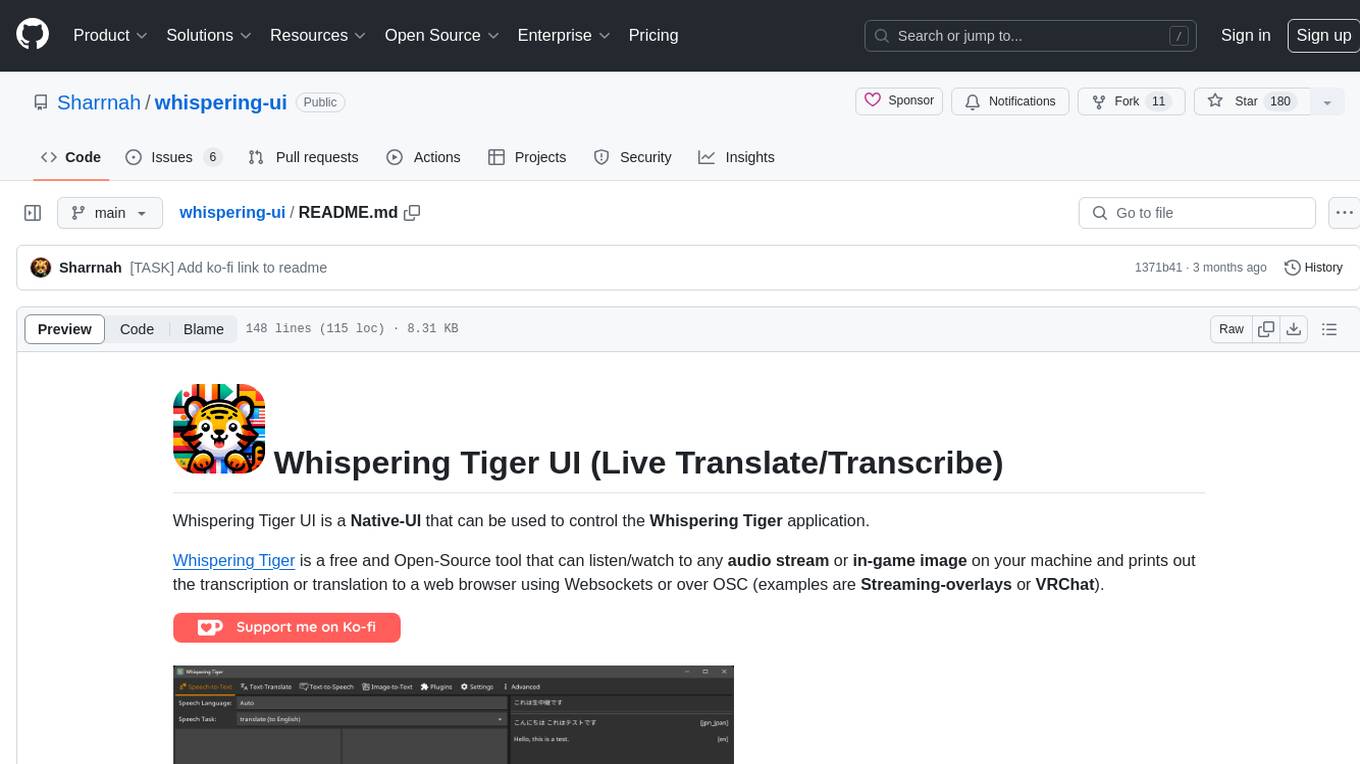Open the Pricing page
Screen dimensions: 1360x764
pyautogui.click(x=653, y=35)
